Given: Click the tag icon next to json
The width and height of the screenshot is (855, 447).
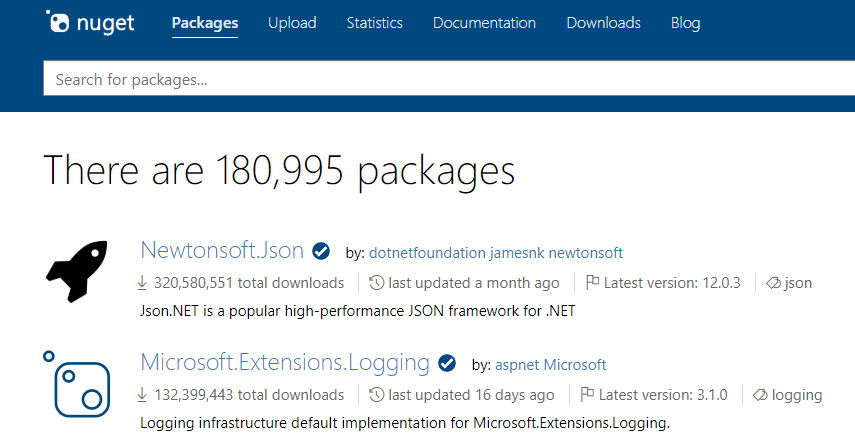Looking at the screenshot, I should point(772,283).
